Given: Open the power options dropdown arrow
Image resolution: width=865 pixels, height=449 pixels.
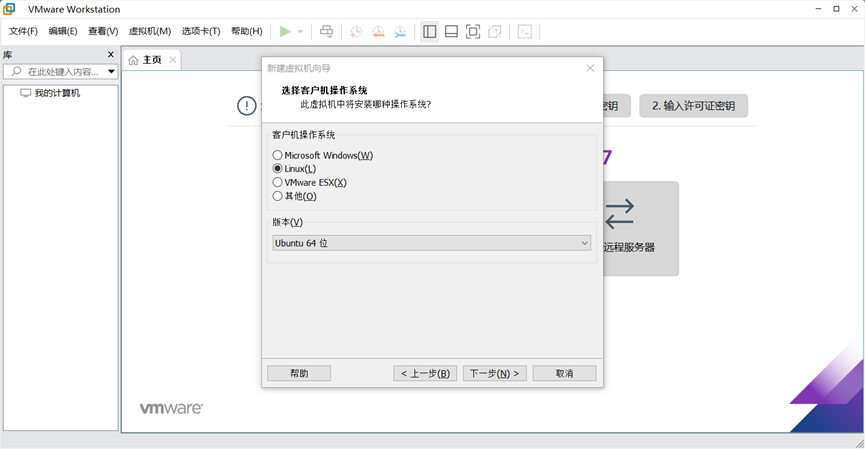Looking at the screenshot, I should coord(300,31).
